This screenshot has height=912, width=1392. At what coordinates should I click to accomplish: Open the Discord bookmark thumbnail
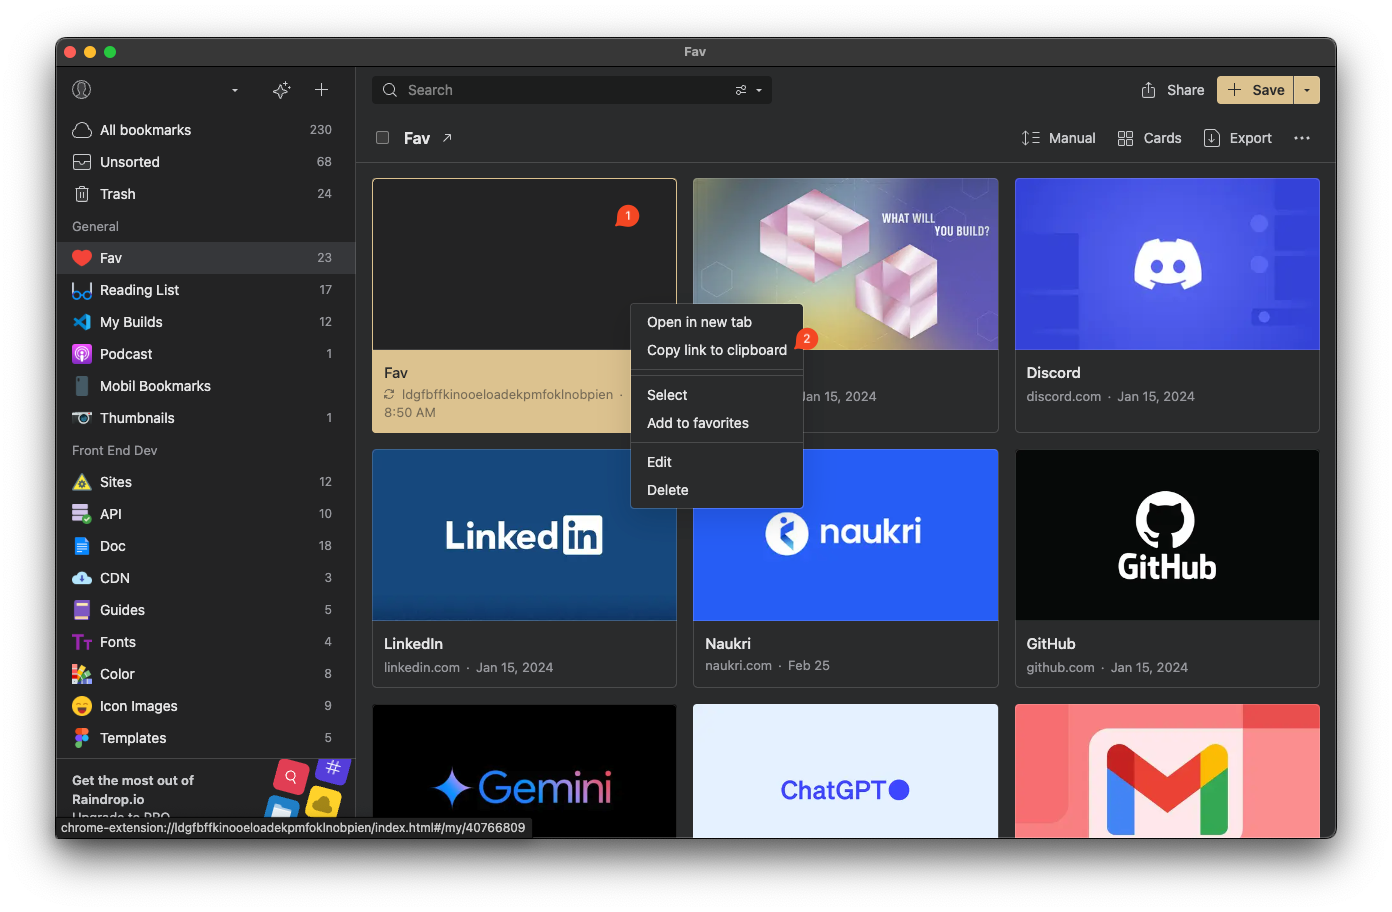pyautogui.click(x=1167, y=264)
